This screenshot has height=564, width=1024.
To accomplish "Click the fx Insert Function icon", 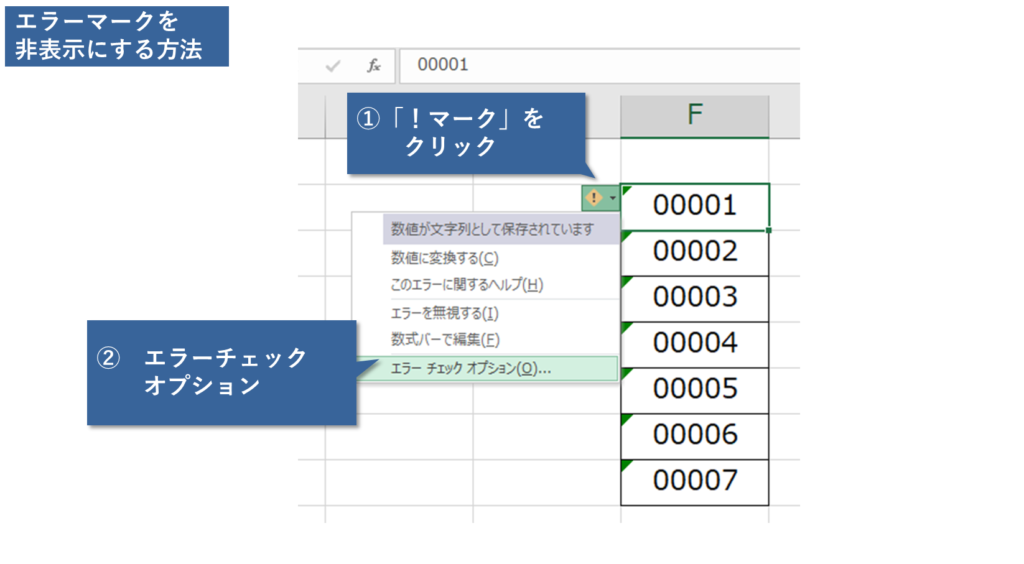I will click(374, 66).
